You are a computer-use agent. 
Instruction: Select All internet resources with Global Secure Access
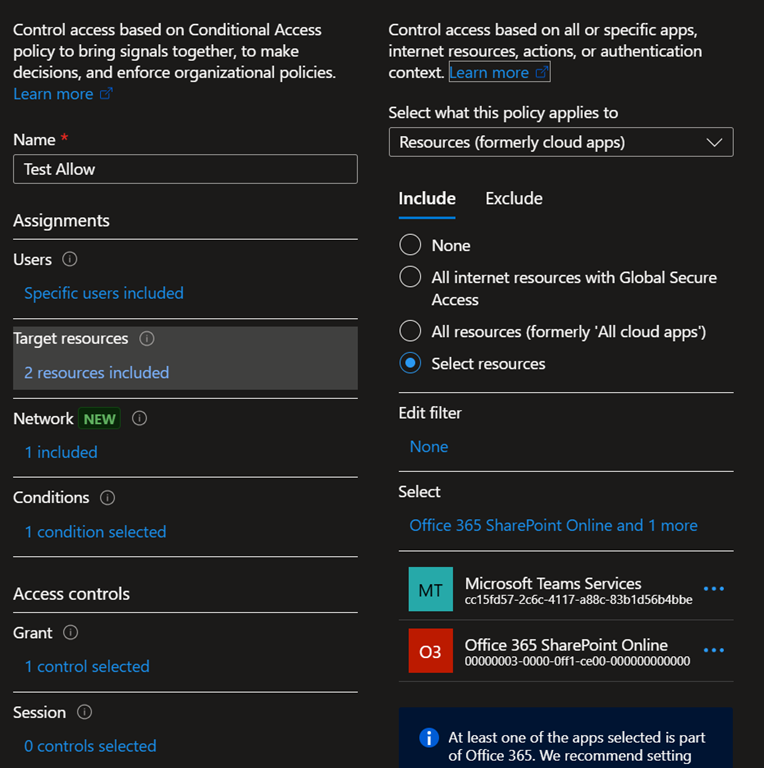tap(410, 277)
